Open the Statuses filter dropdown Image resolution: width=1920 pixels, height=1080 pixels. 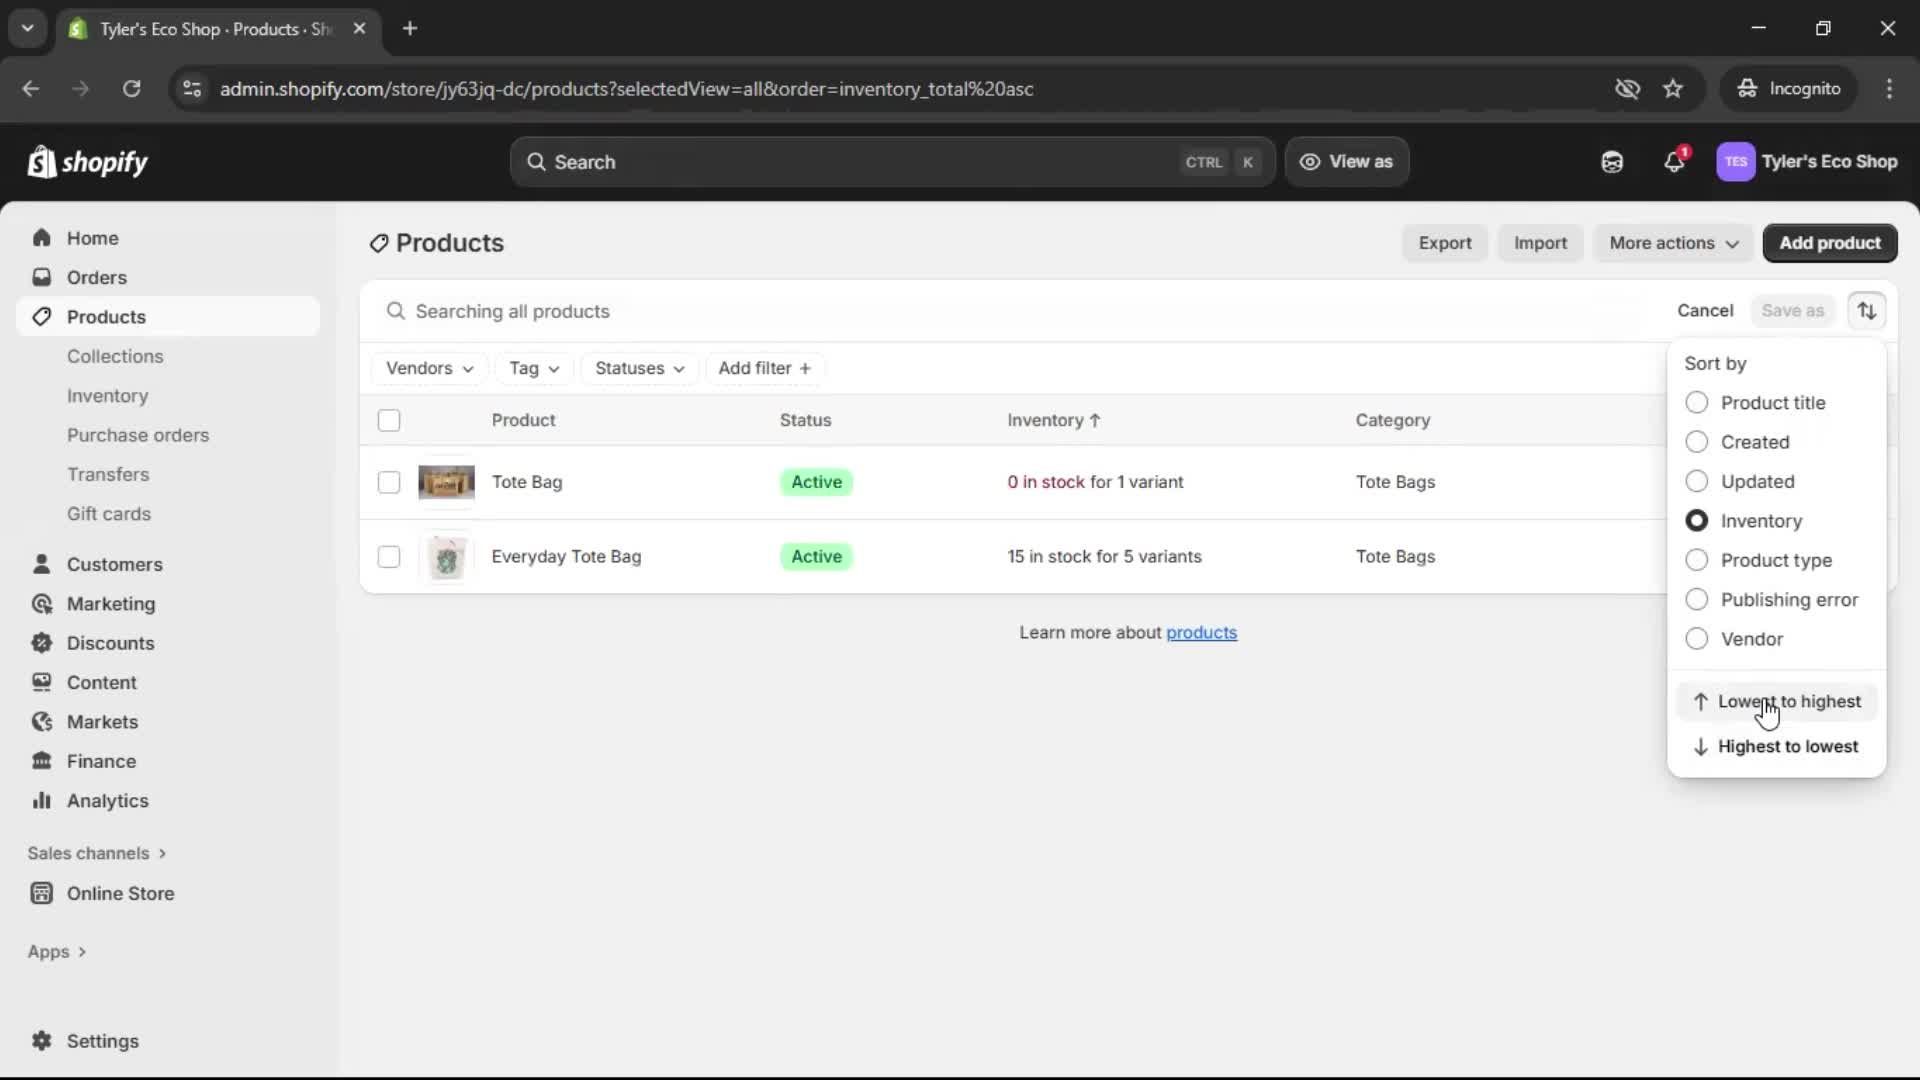click(x=639, y=368)
